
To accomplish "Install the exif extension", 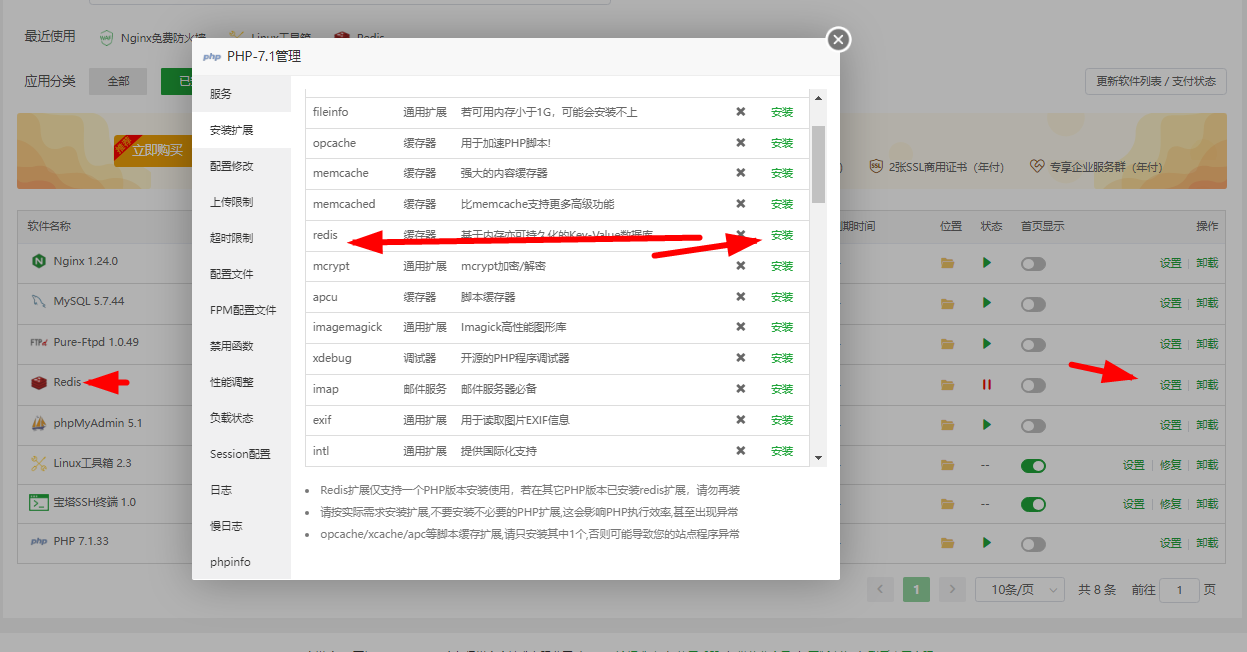I will tap(782, 420).
